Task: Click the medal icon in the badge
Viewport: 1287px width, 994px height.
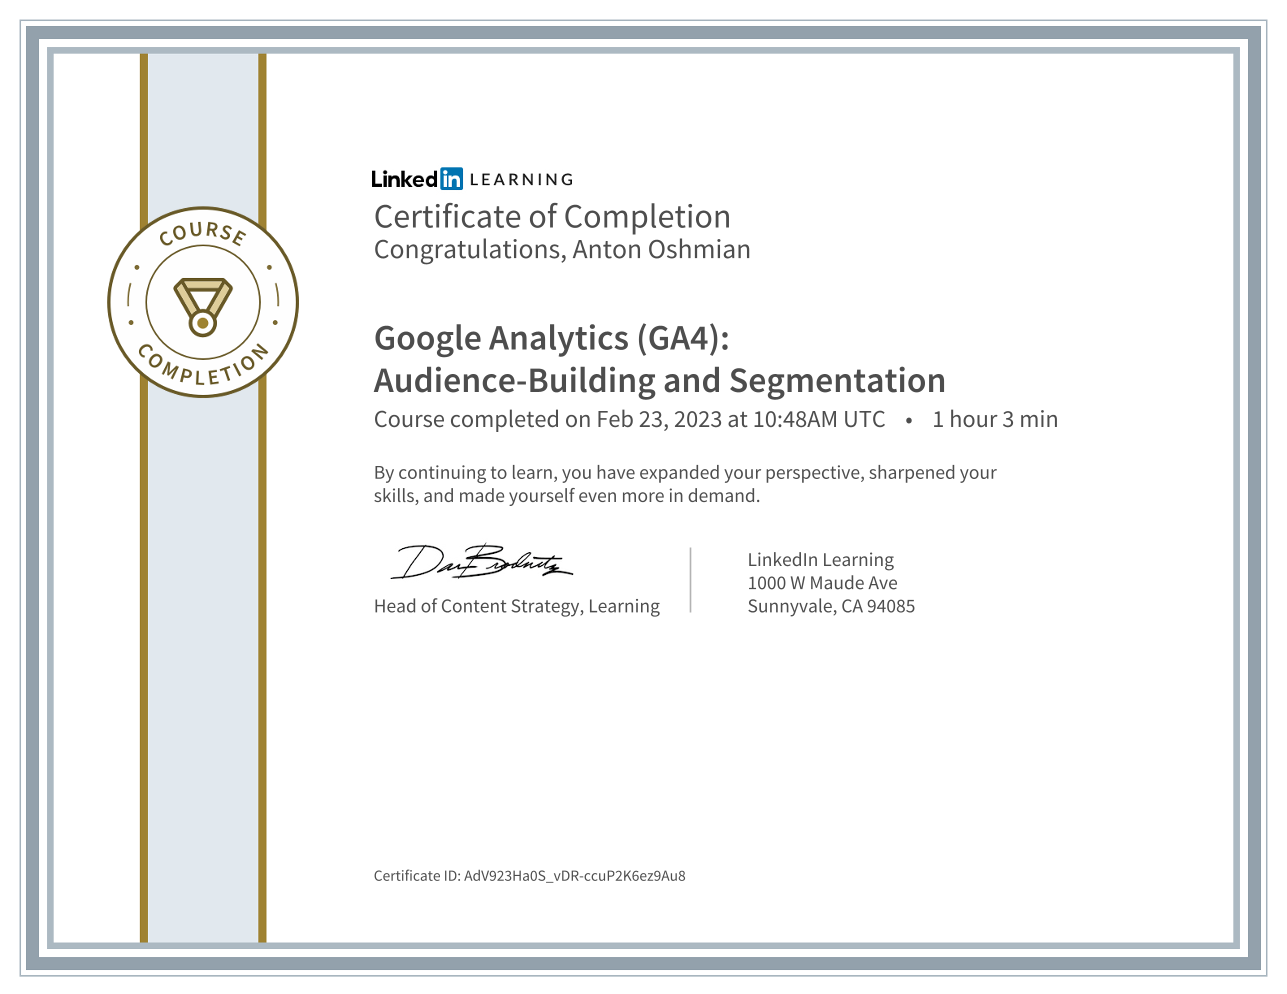Action: tap(203, 305)
